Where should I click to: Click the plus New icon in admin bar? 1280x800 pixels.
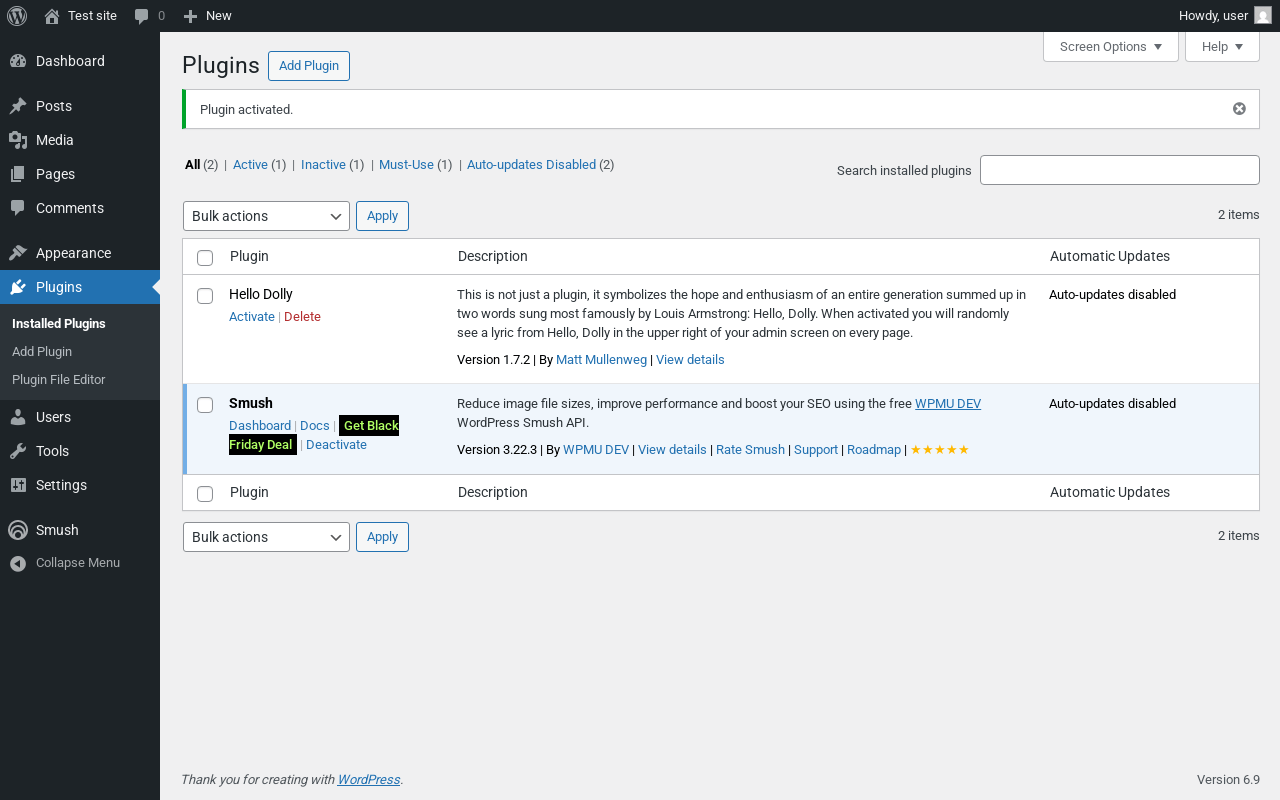(190, 16)
